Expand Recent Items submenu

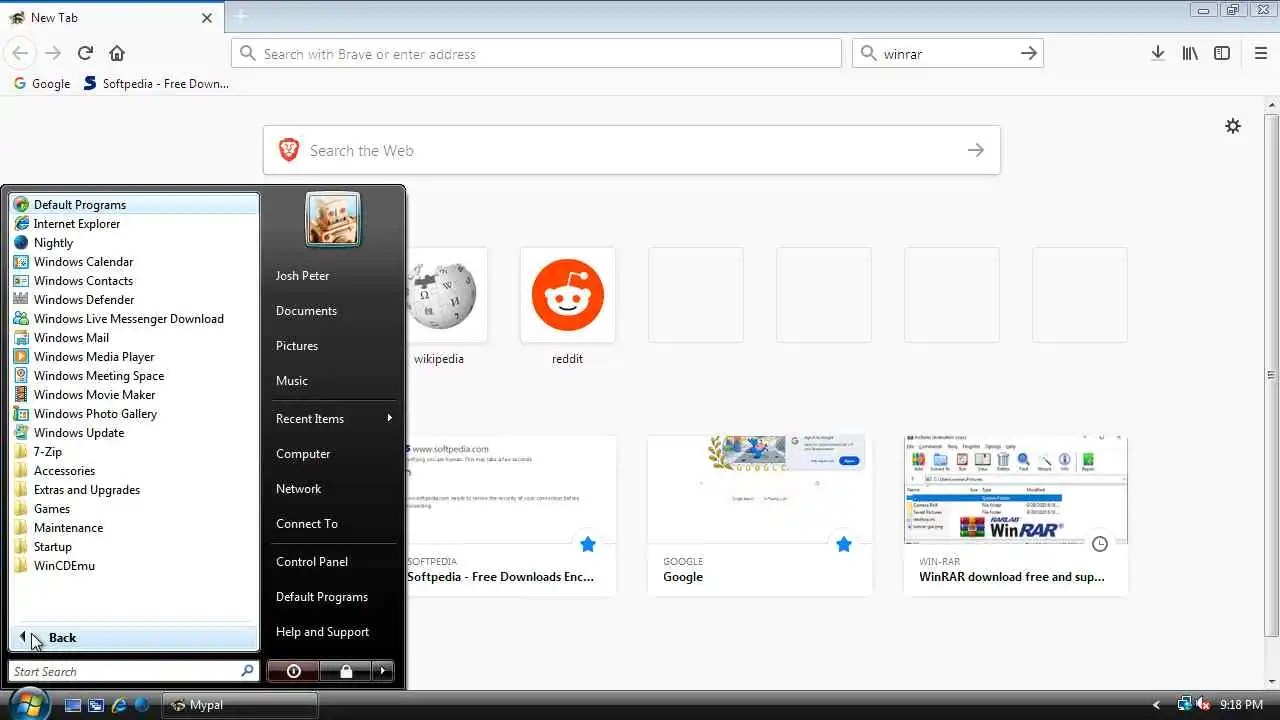(333, 418)
